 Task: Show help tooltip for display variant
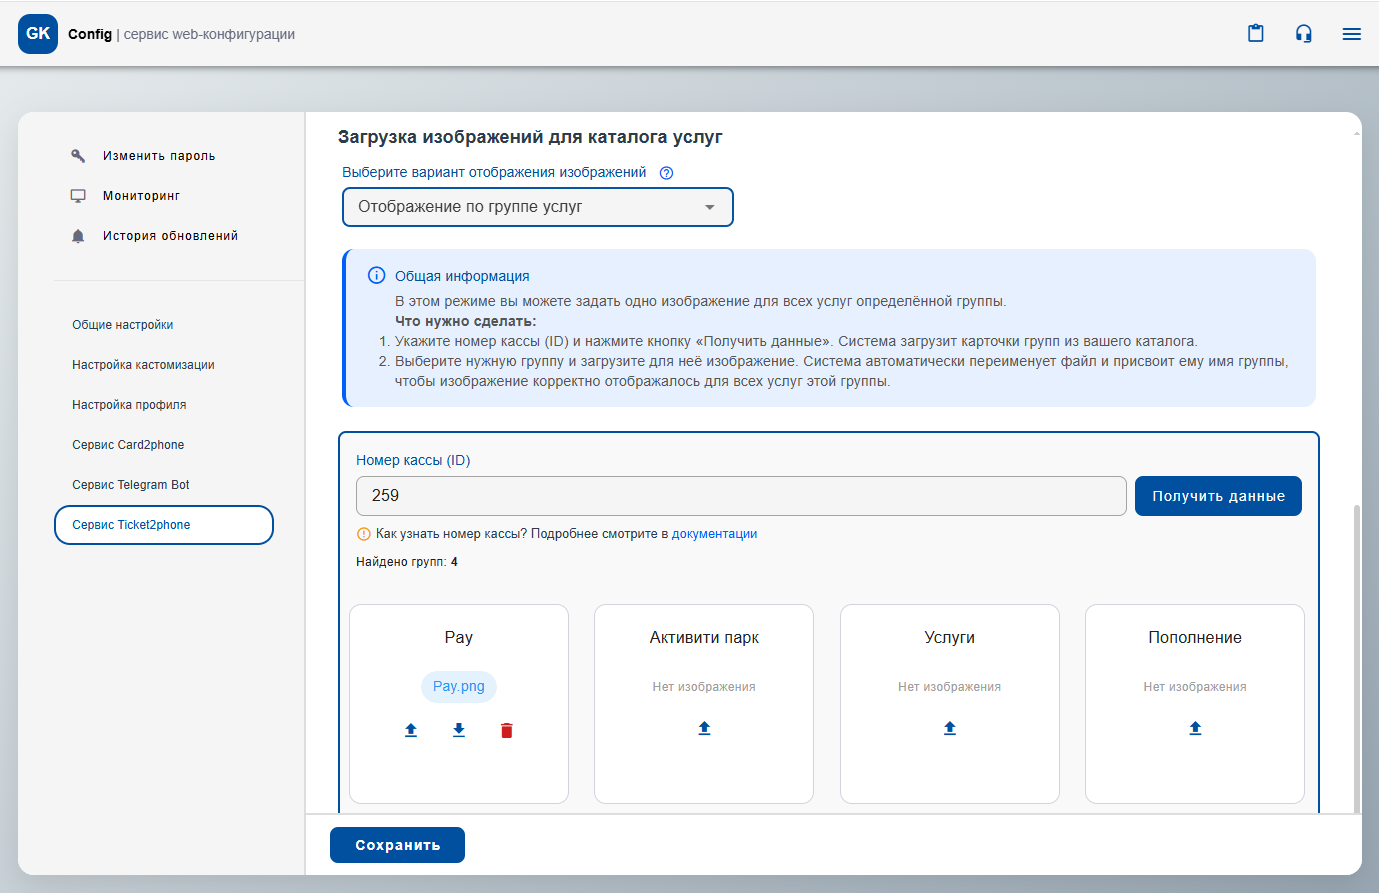coord(667,173)
